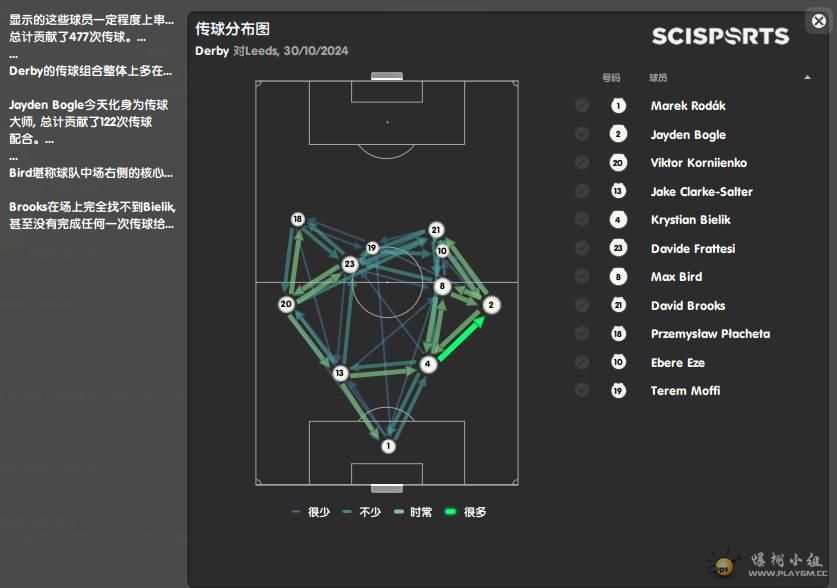Untick the checkmark beside Jayden Bogle

[582, 134]
